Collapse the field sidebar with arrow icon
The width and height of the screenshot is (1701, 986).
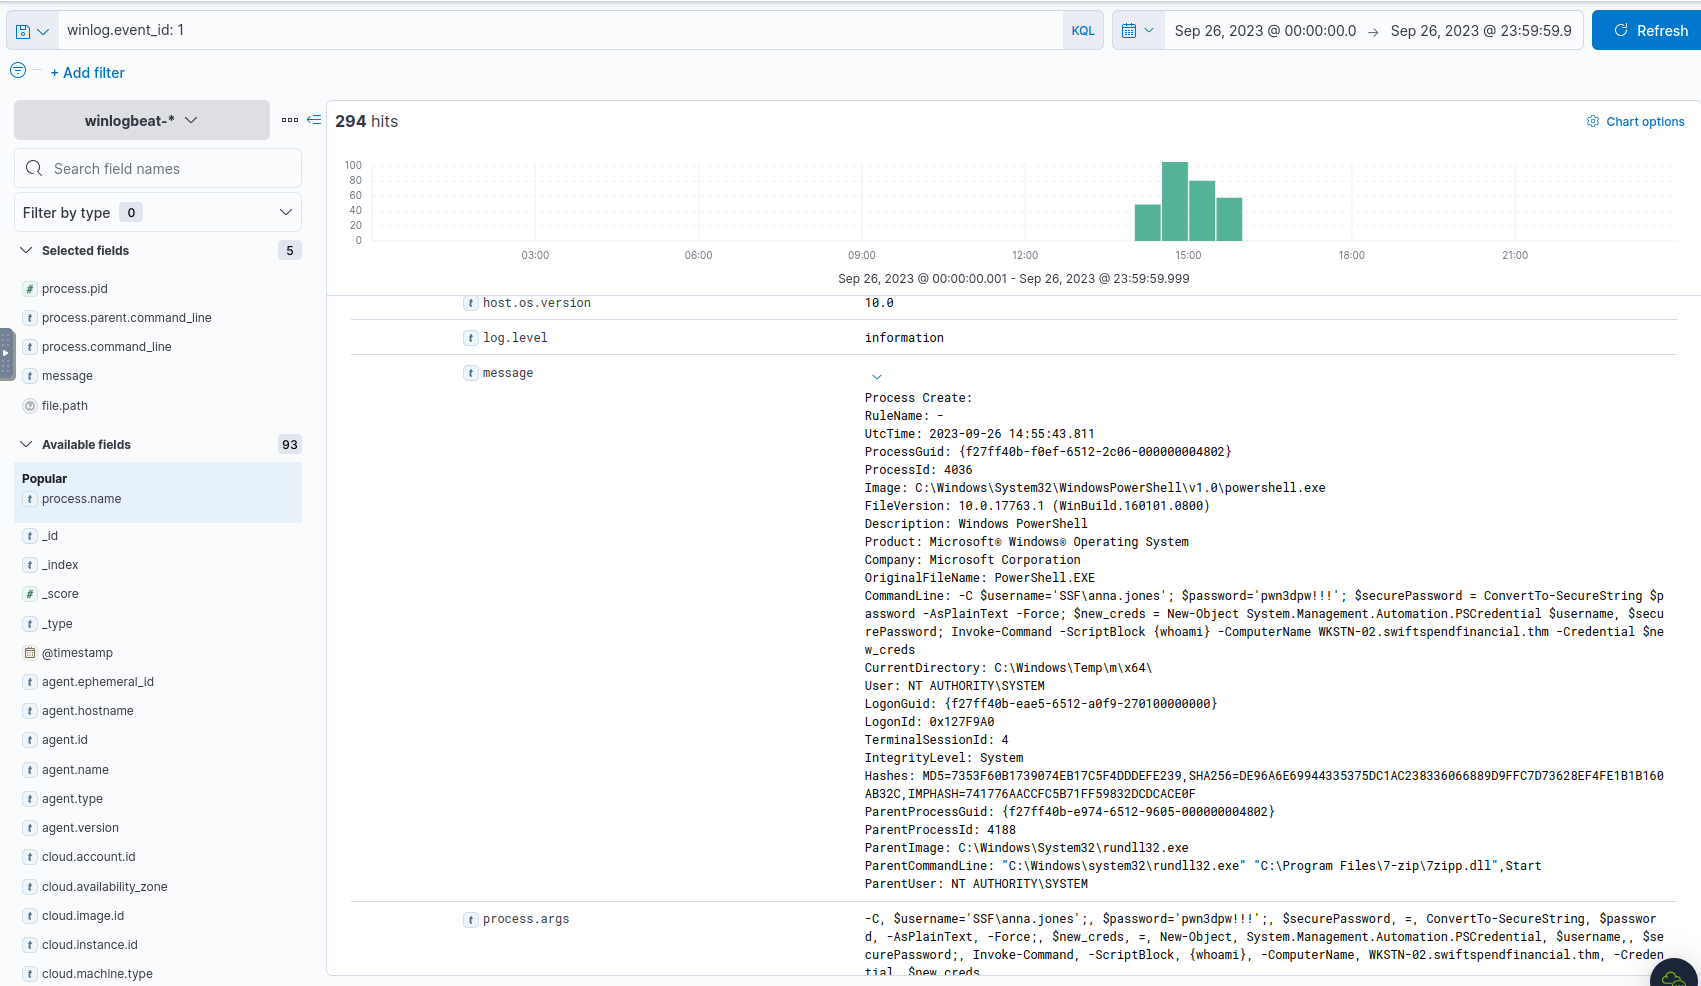click(314, 120)
